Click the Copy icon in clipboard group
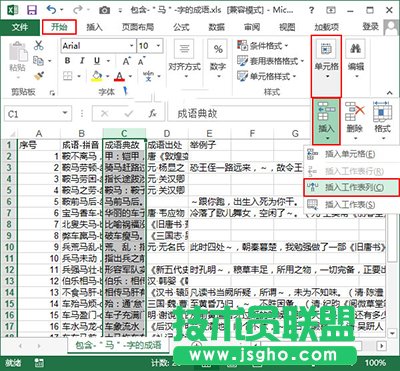Screen dimensions: 400x371 click(38, 61)
